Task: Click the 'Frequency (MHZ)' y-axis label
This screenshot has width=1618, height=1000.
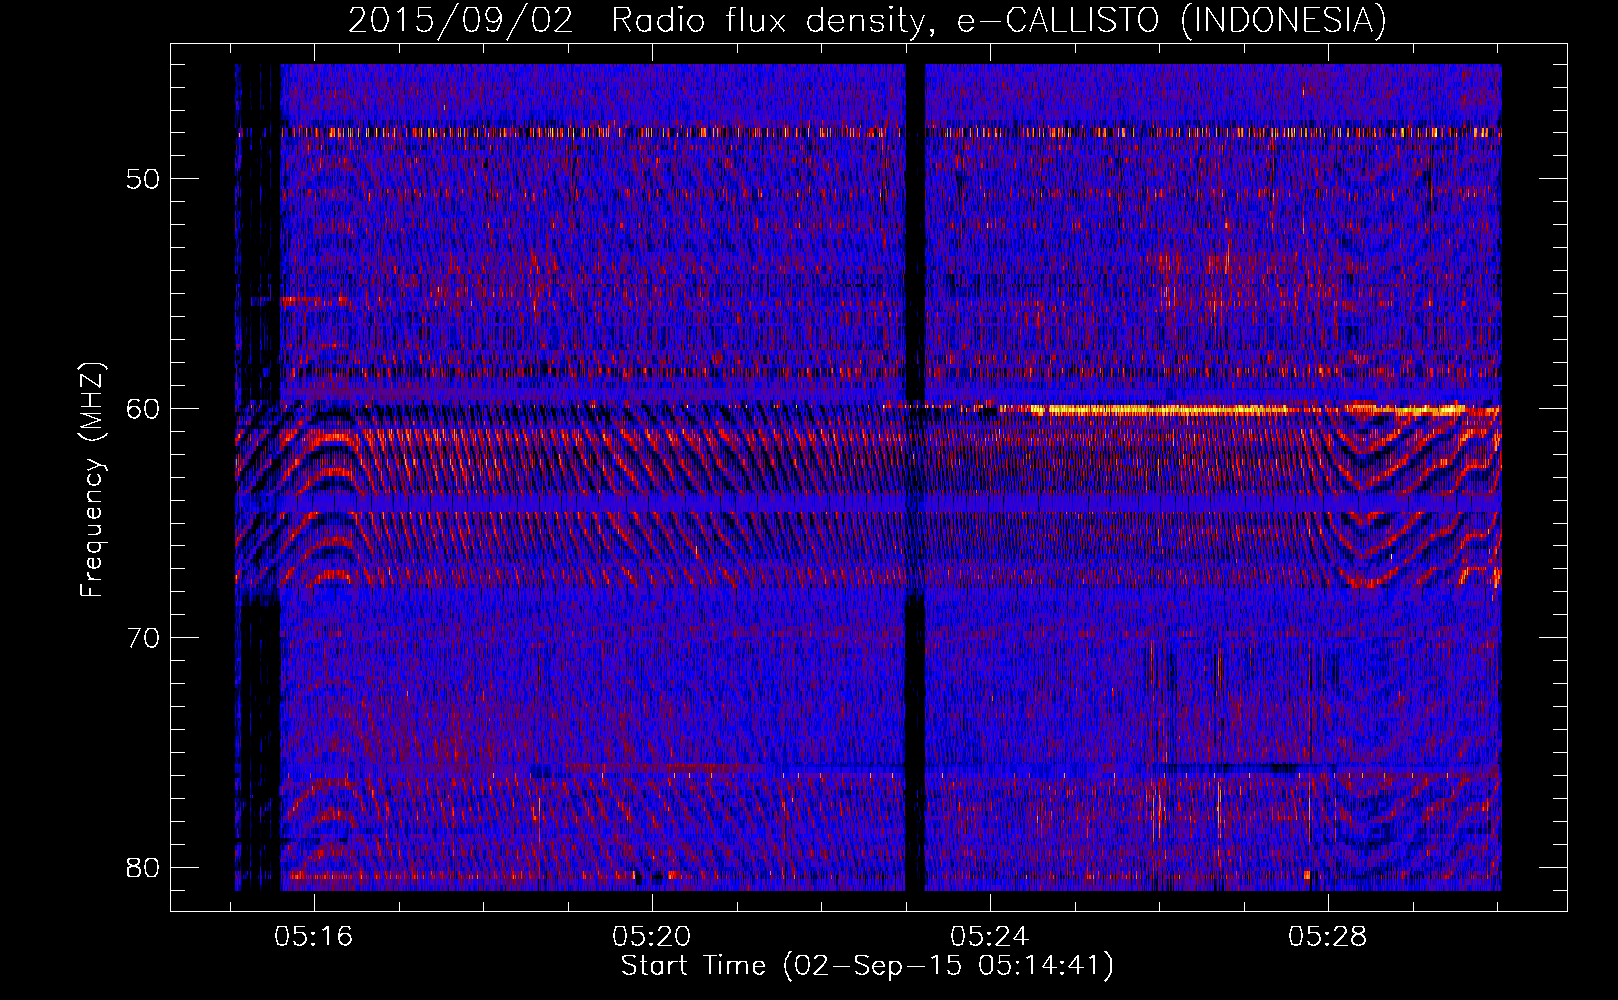Action: click(x=92, y=480)
